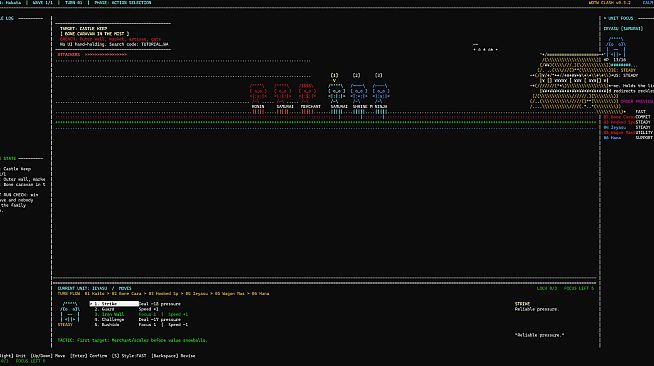
Task: Choose the highlighted Strike move
Action: click(x=114, y=304)
